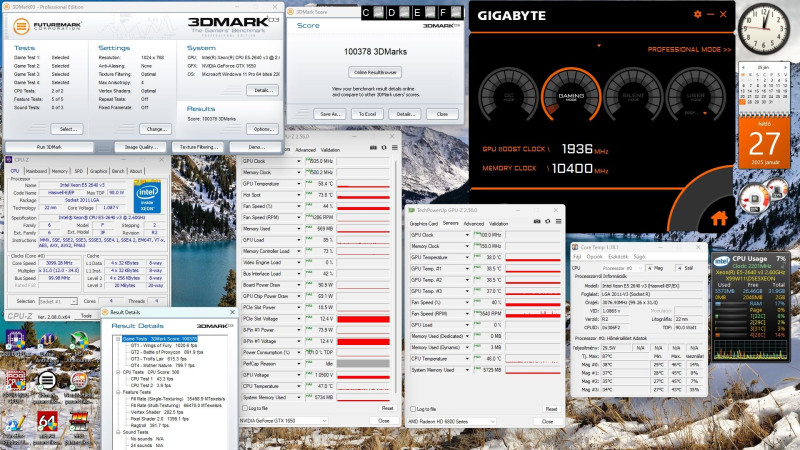Open the Unreal U logo desktop shortcut
800x450 pixels.
tap(47, 340)
